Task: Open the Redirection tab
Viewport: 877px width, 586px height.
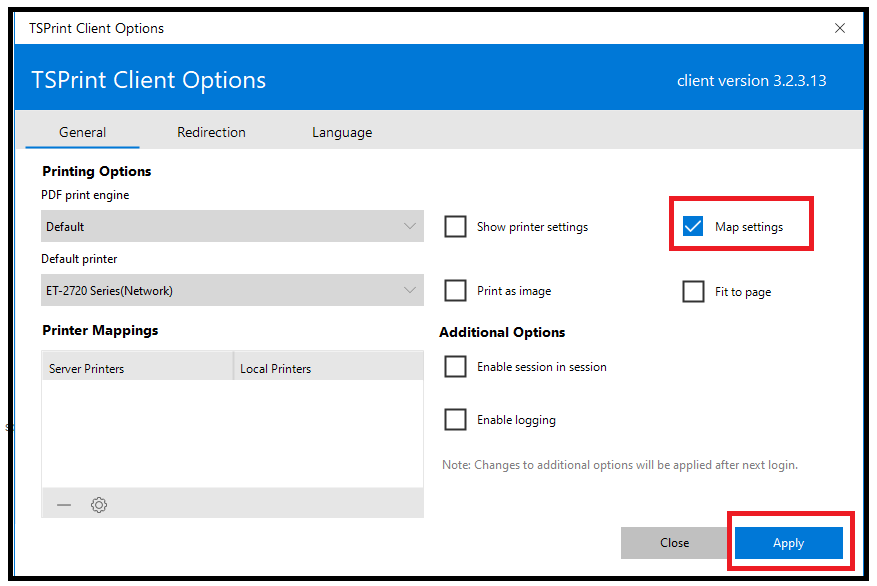Action: pyautogui.click(x=211, y=133)
